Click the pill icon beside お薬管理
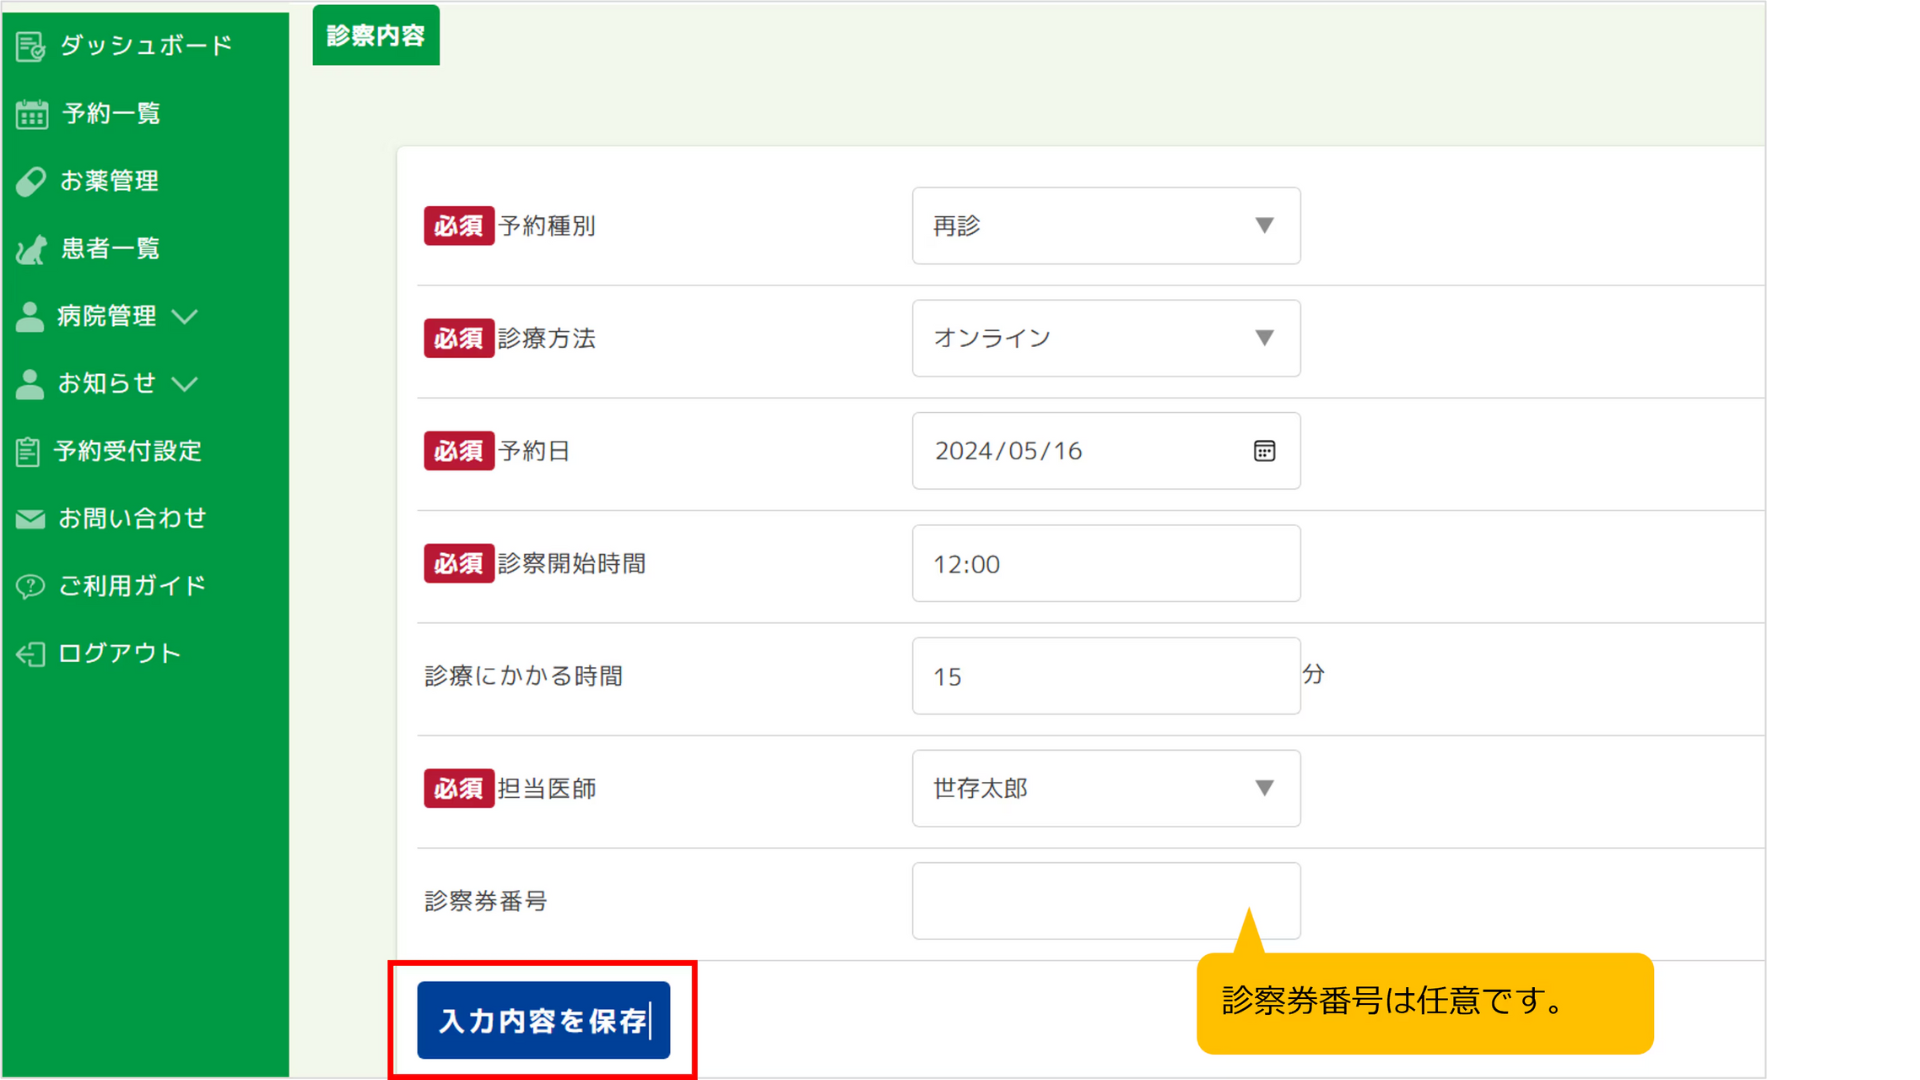 coord(31,181)
